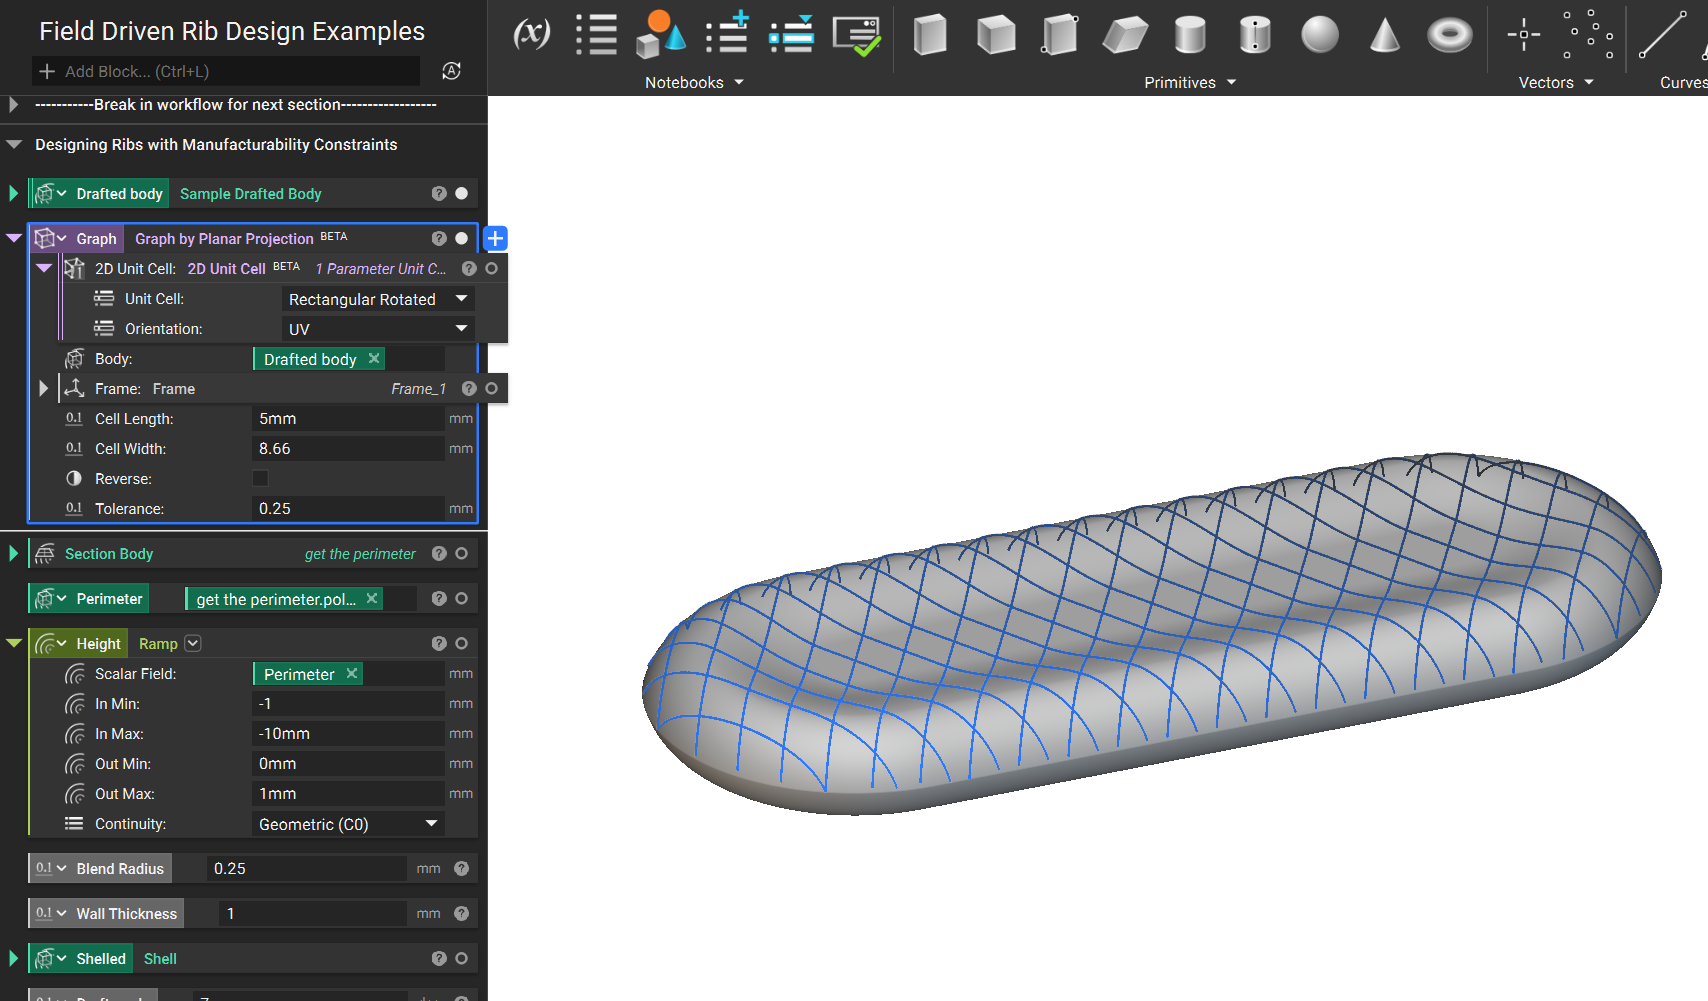Select the Sphere primitive icon
The height and width of the screenshot is (1001, 1708).
[1319, 35]
